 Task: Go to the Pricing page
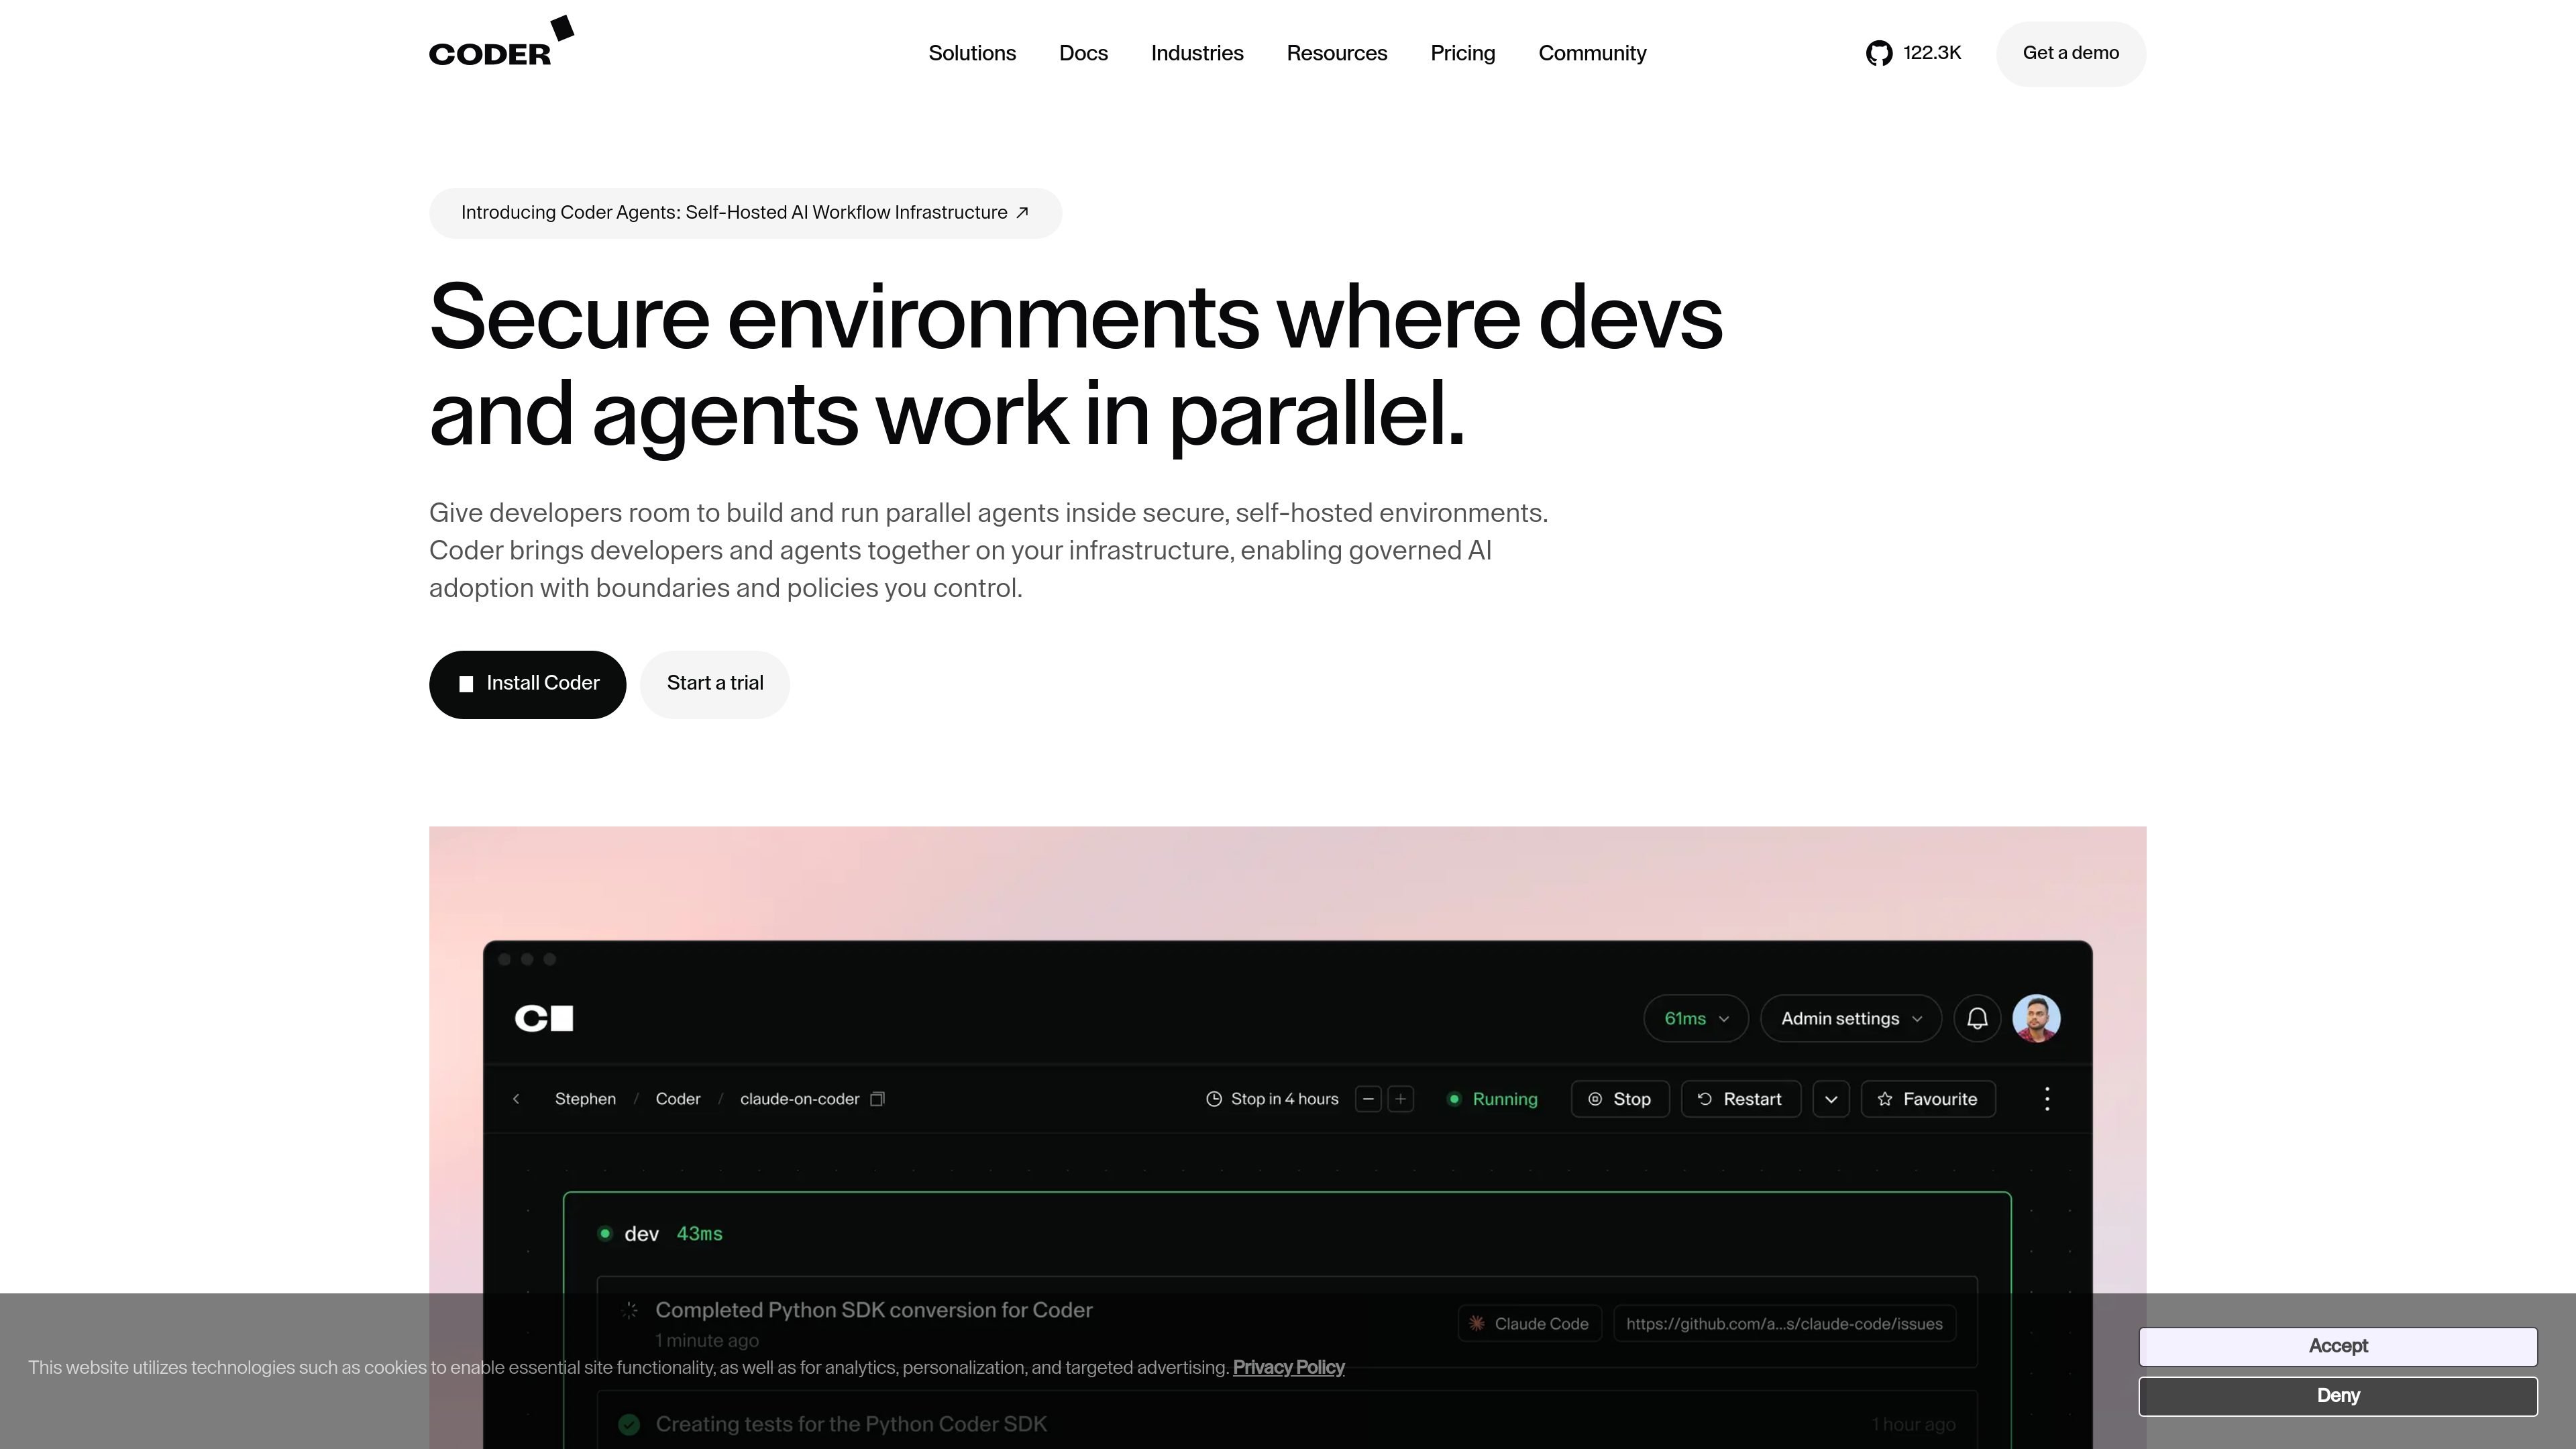coord(1463,53)
